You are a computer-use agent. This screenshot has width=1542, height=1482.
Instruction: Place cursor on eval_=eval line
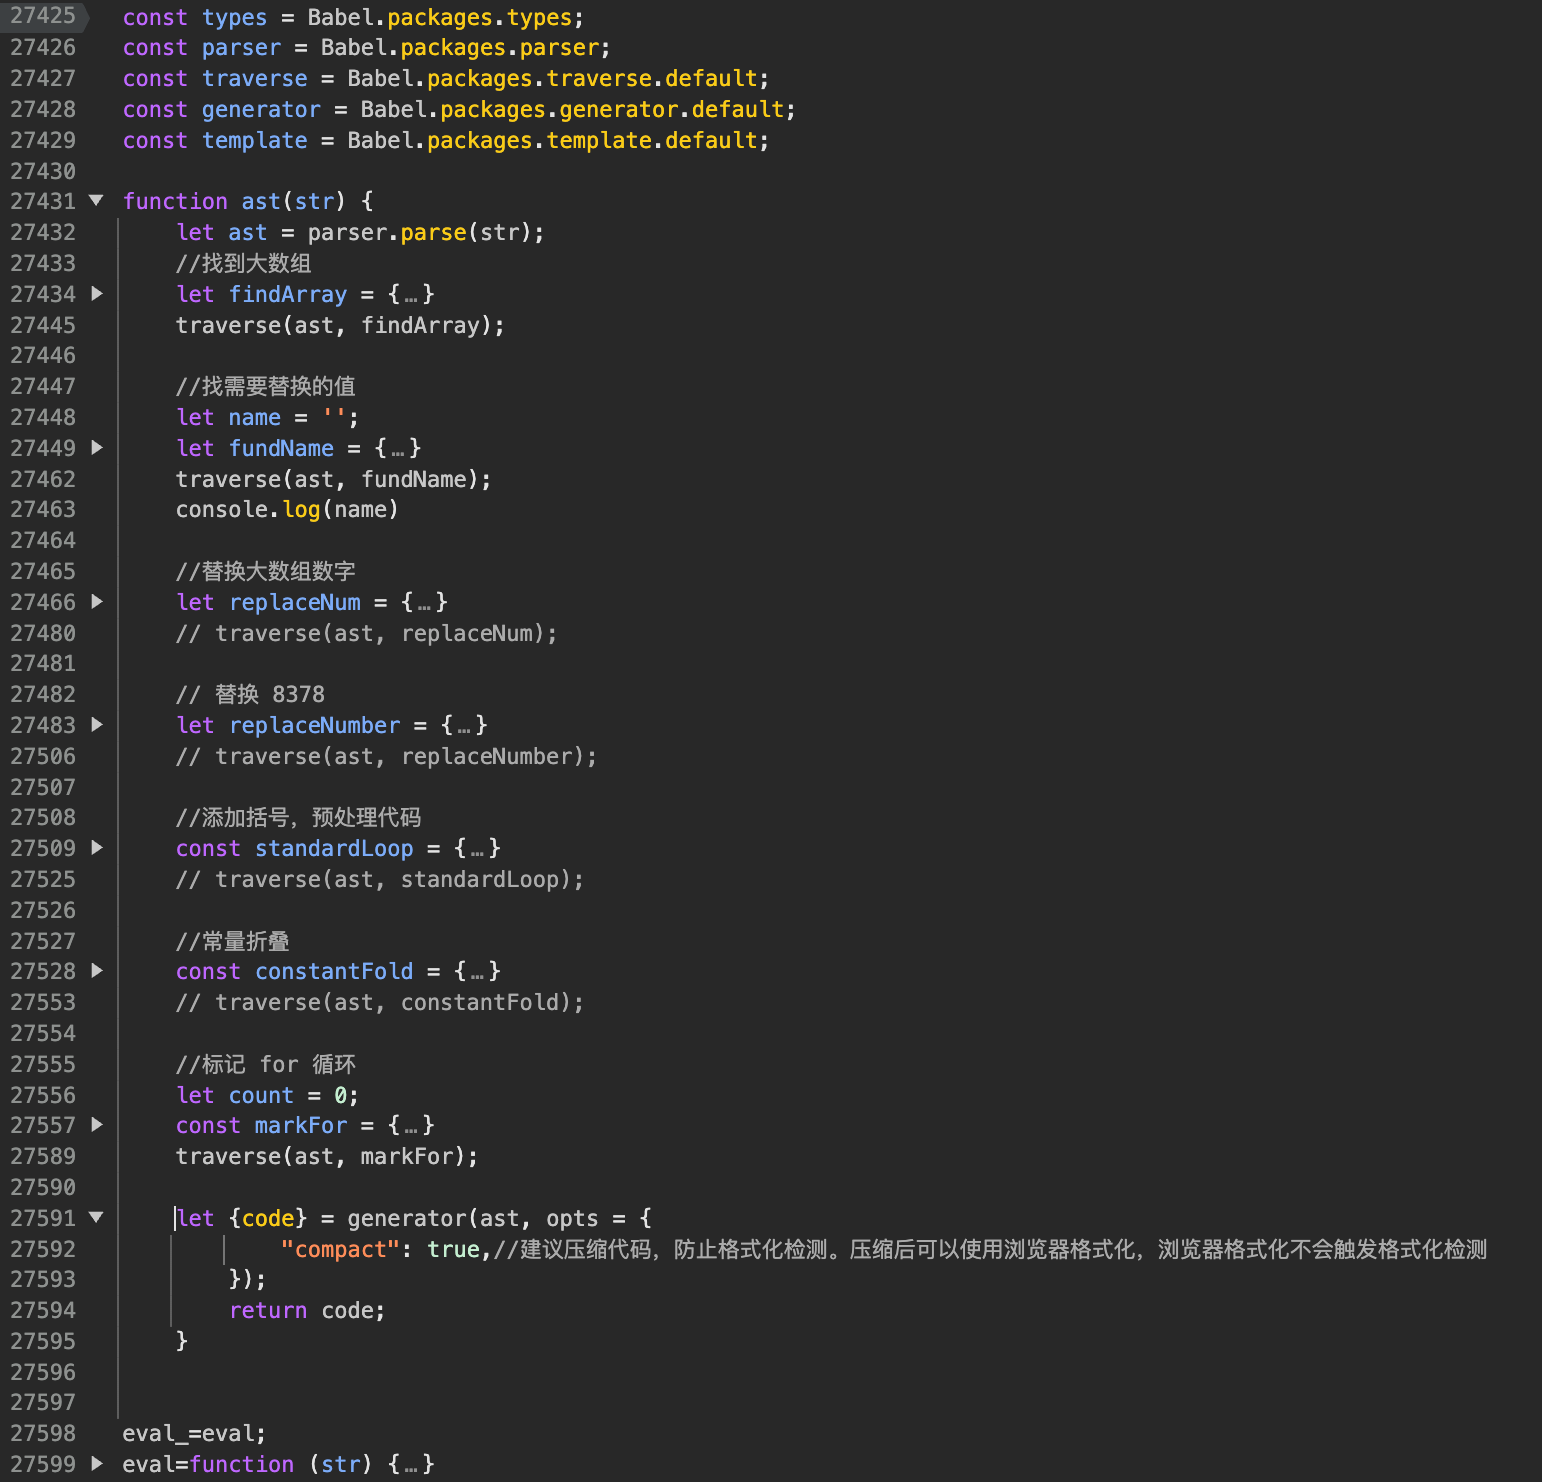tap(194, 1433)
